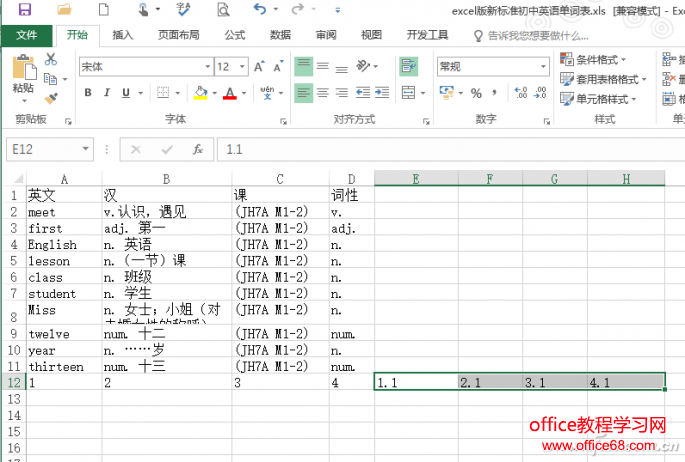
Task: Align text to top of cell
Action: pos(303,66)
